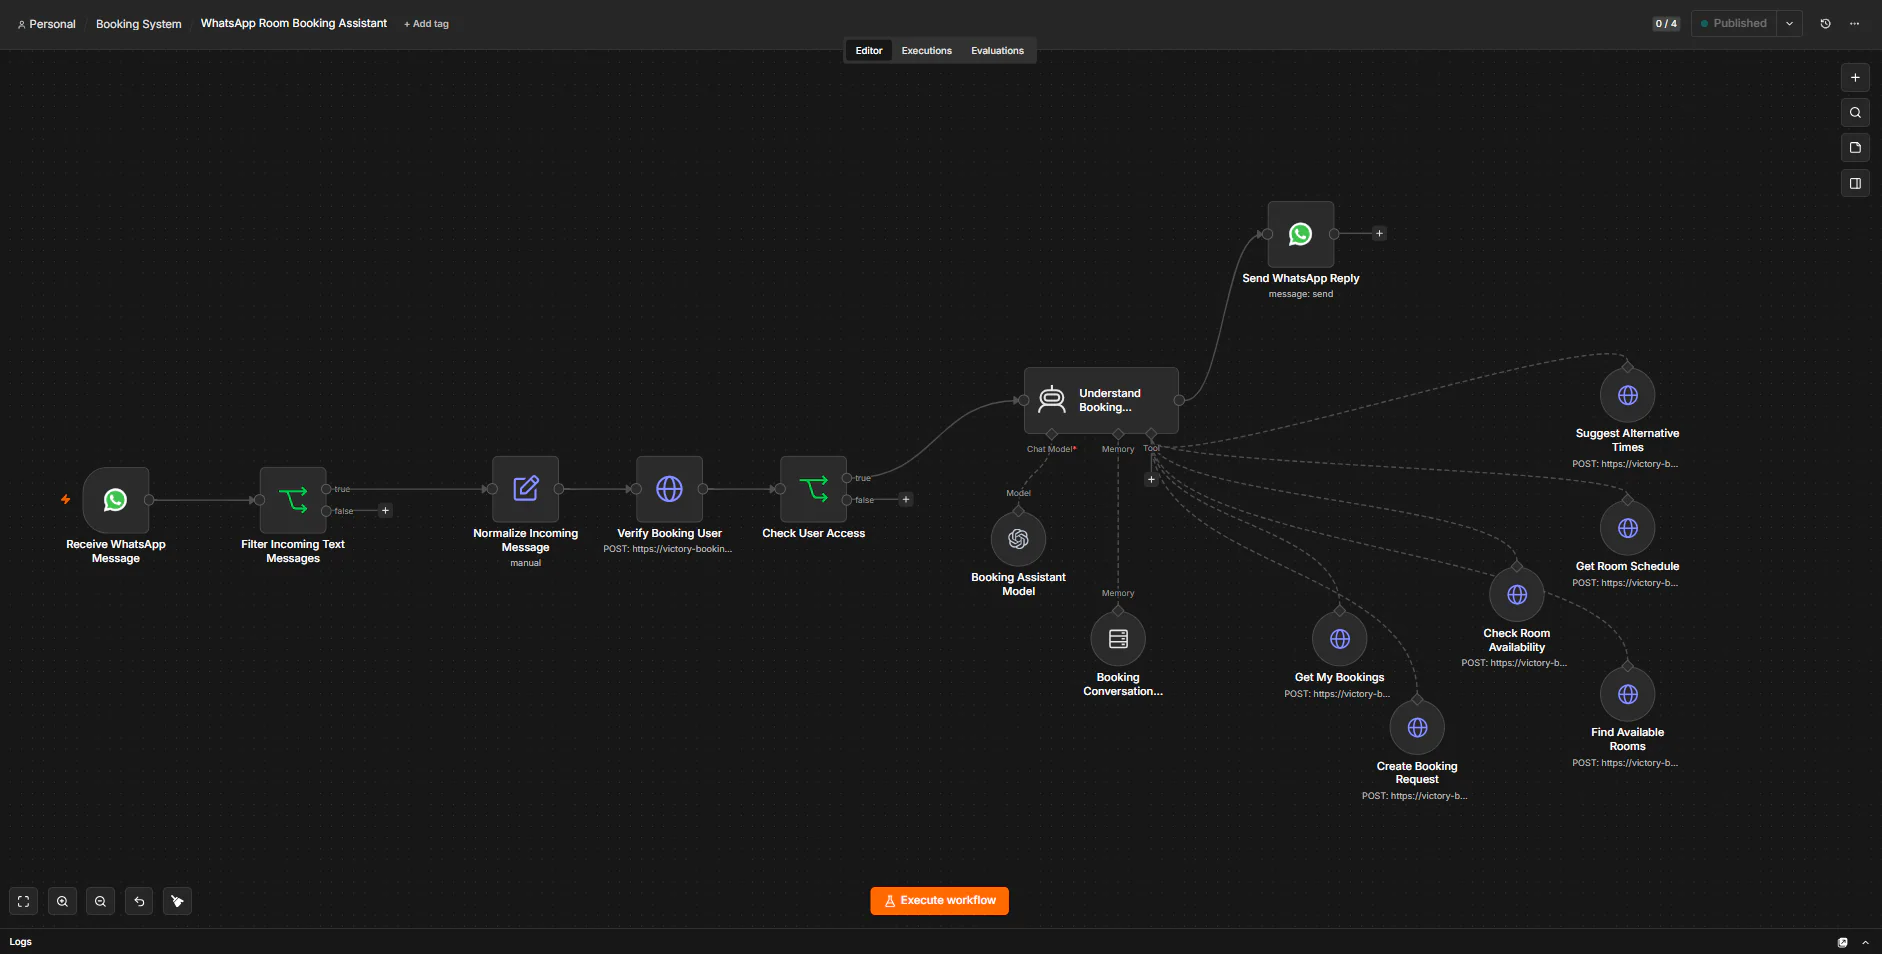The image size is (1882, 954).
Task: Open the Booking System project breadcrumb
Action: tap(138, 24)
